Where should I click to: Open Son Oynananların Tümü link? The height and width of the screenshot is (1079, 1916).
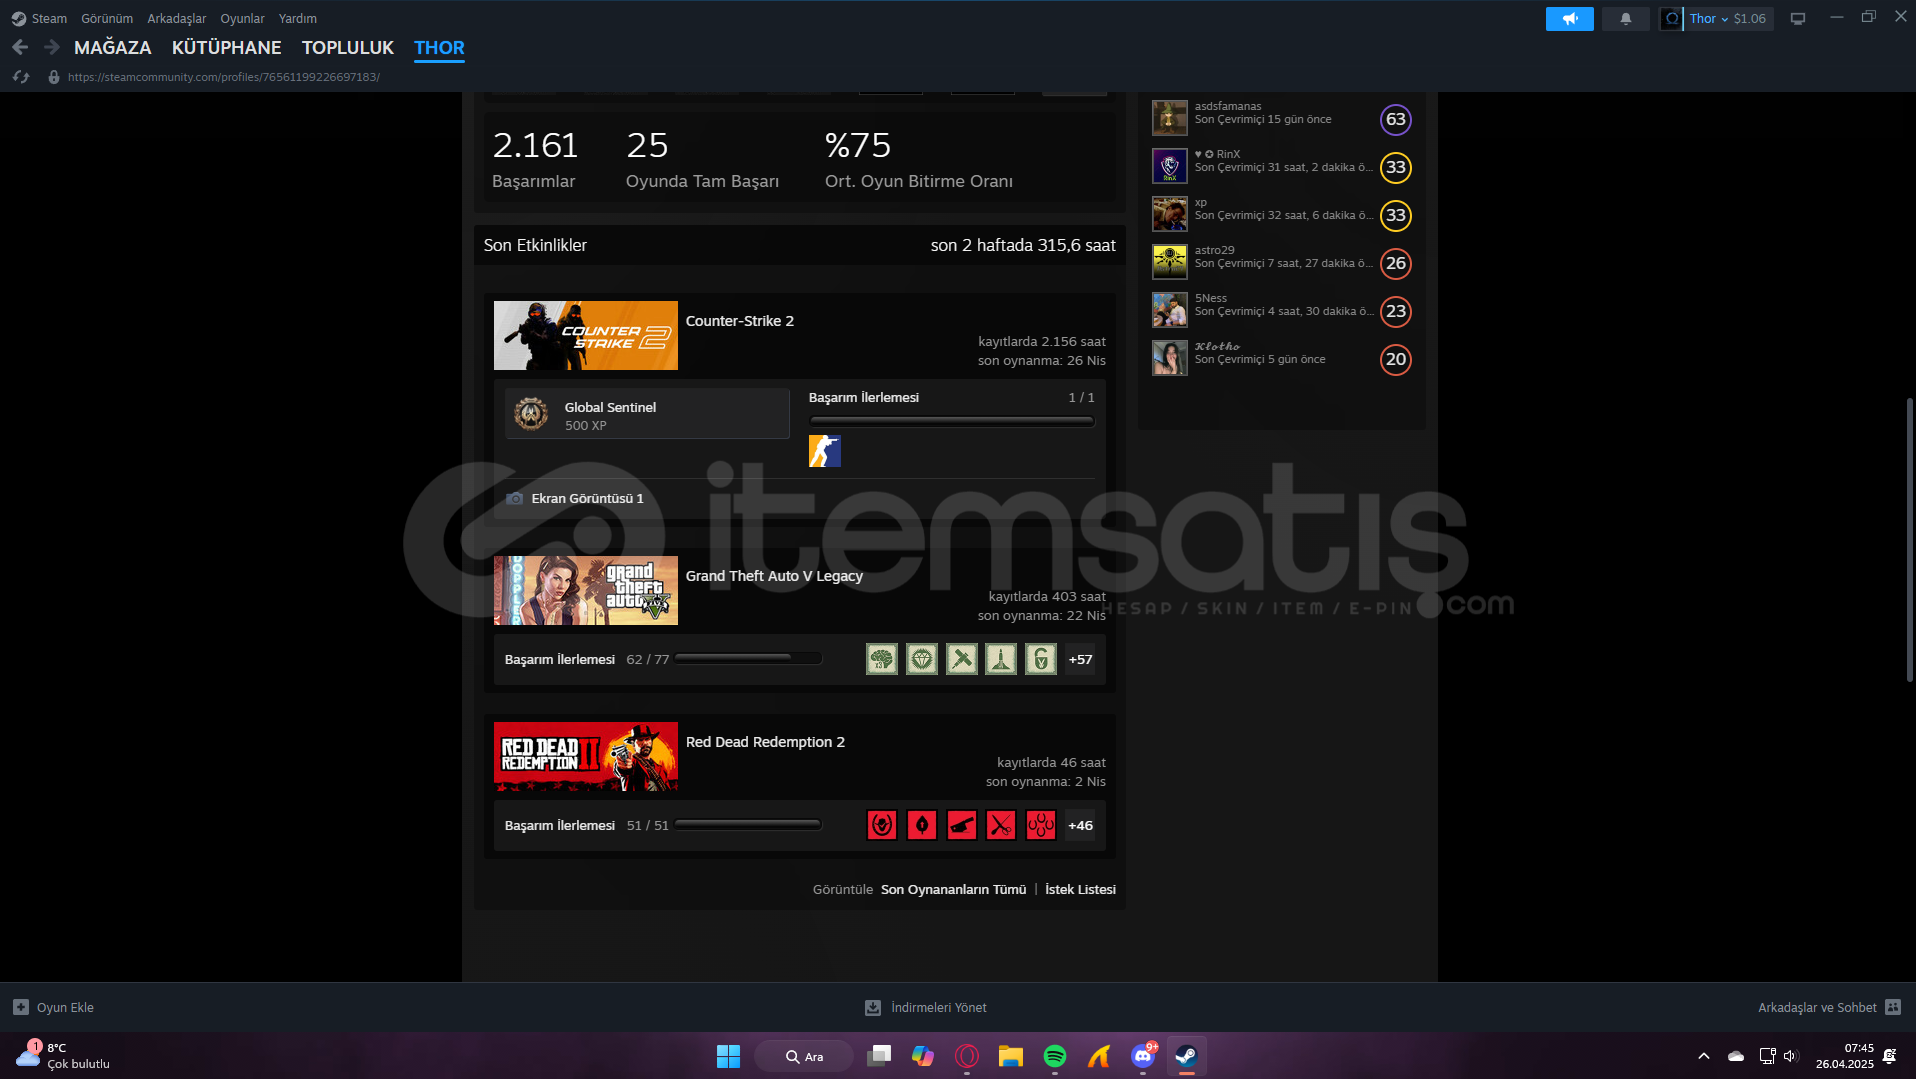click(953, 889)
